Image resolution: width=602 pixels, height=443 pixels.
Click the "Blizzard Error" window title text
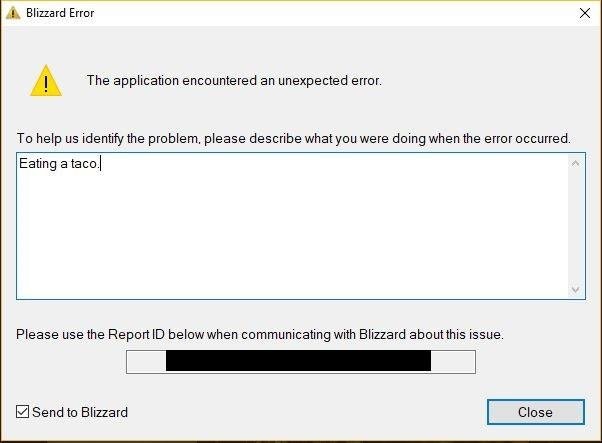[x=60, y=13]
